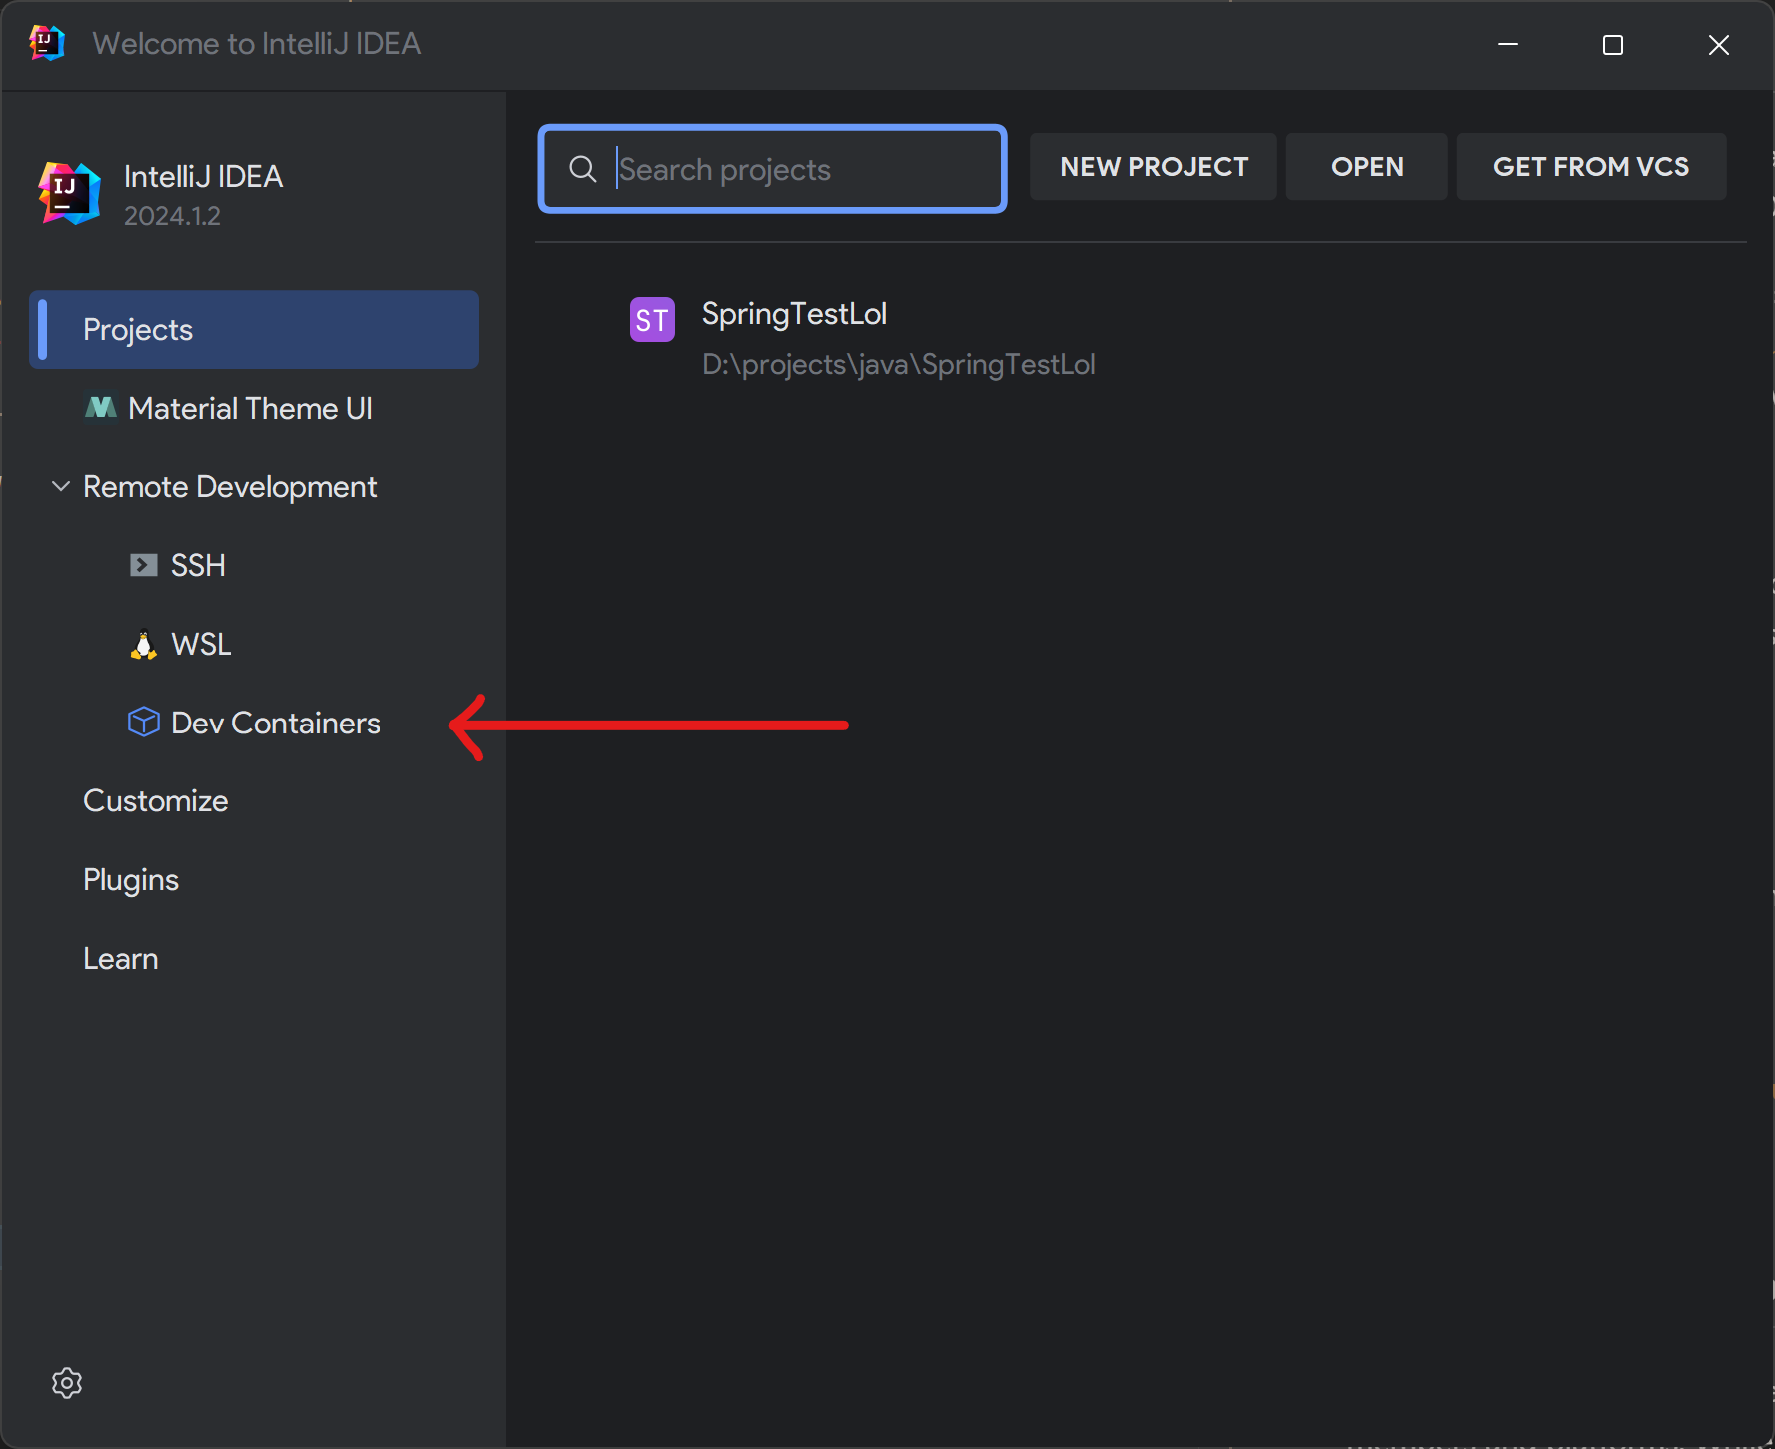The height and width of the screenshot is (1449, 1775).
Task: Click the New Project button
Action: (x=1153, y=167)
